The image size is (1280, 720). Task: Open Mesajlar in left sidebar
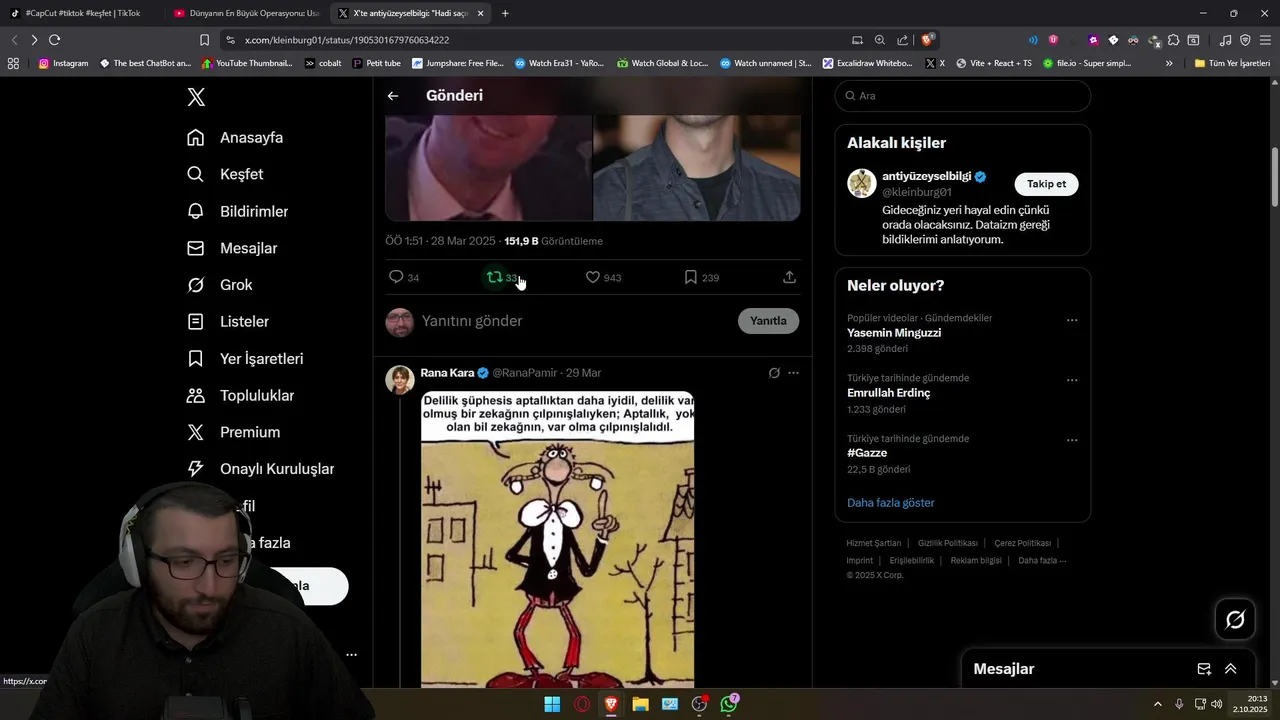(x=232, y=248)
